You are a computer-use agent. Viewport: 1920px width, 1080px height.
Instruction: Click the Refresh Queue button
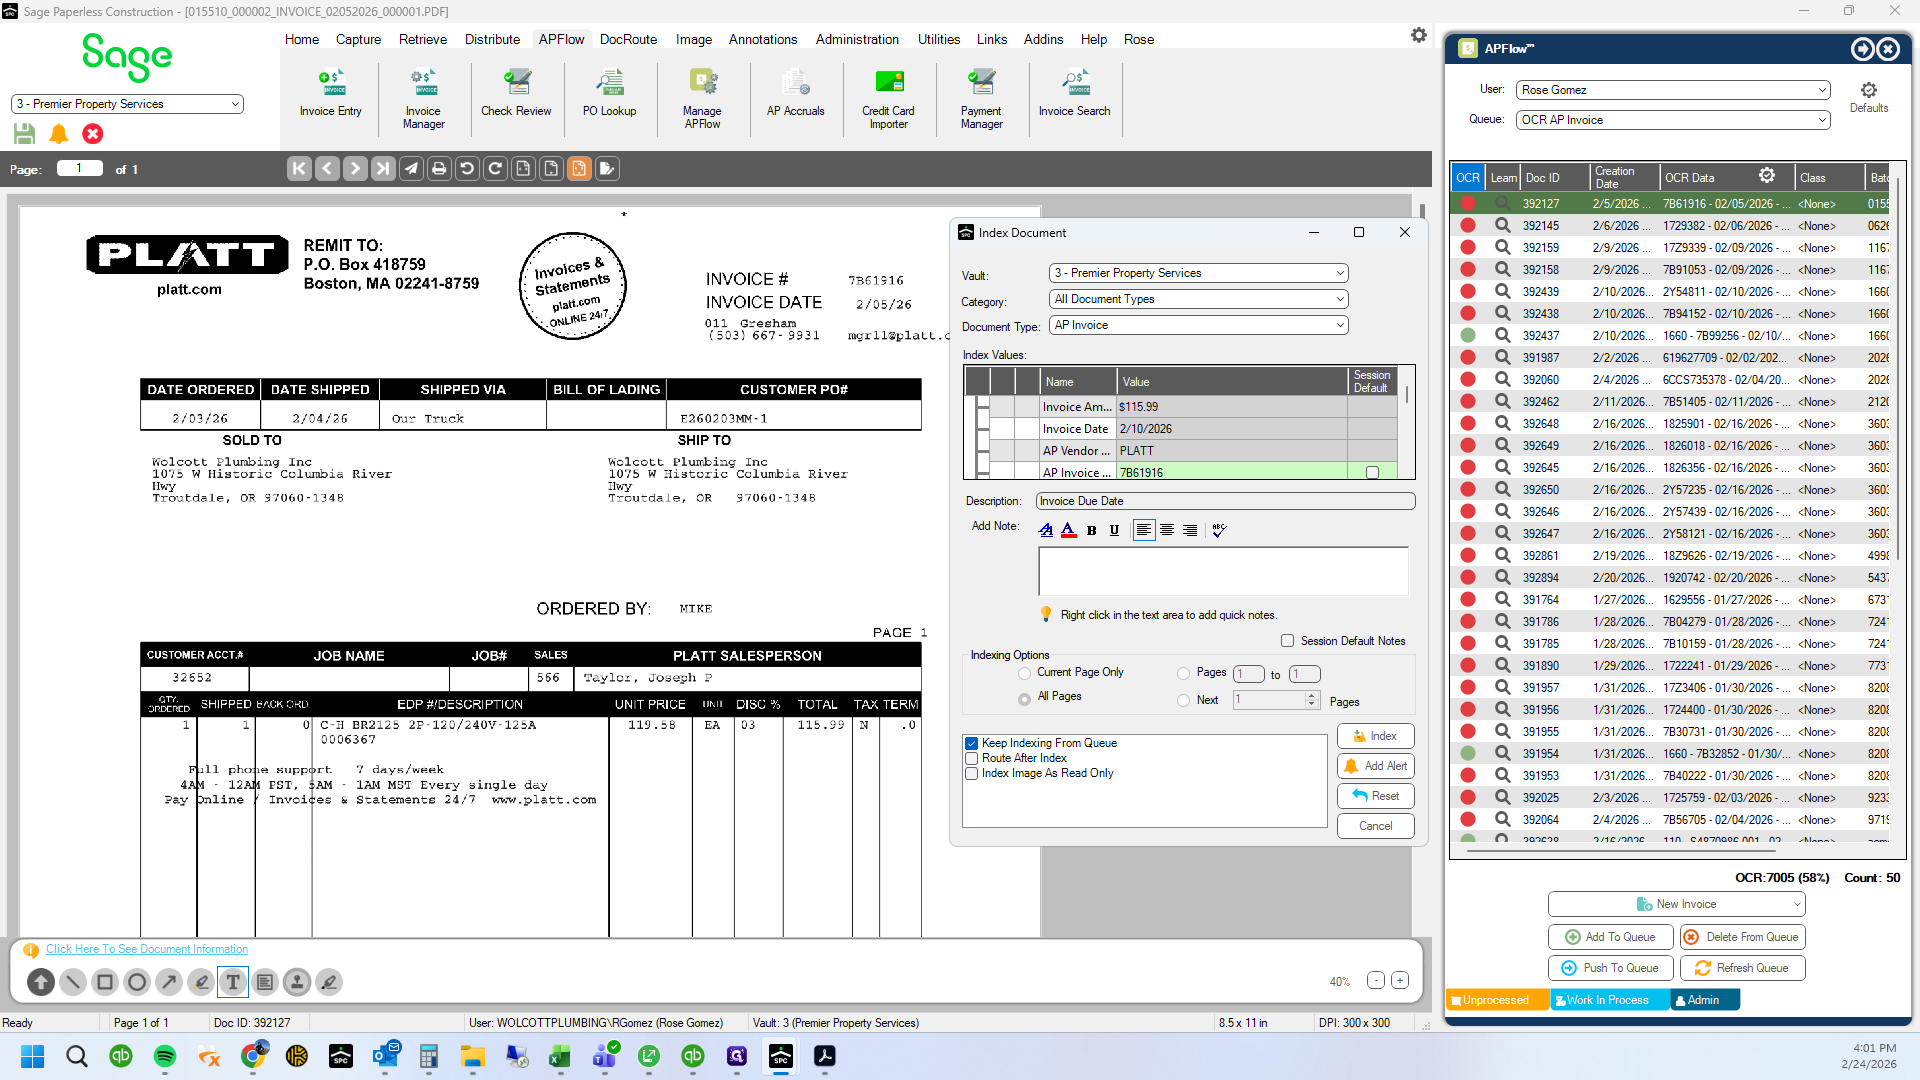tap(1742, 968)
